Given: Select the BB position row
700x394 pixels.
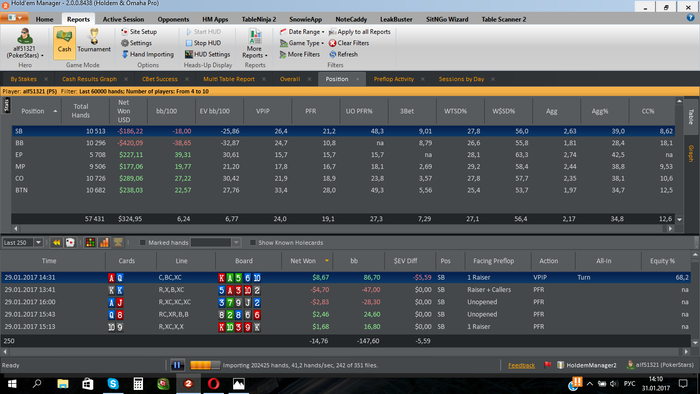Looking at the screenshot, I should [x=343, y=143].
